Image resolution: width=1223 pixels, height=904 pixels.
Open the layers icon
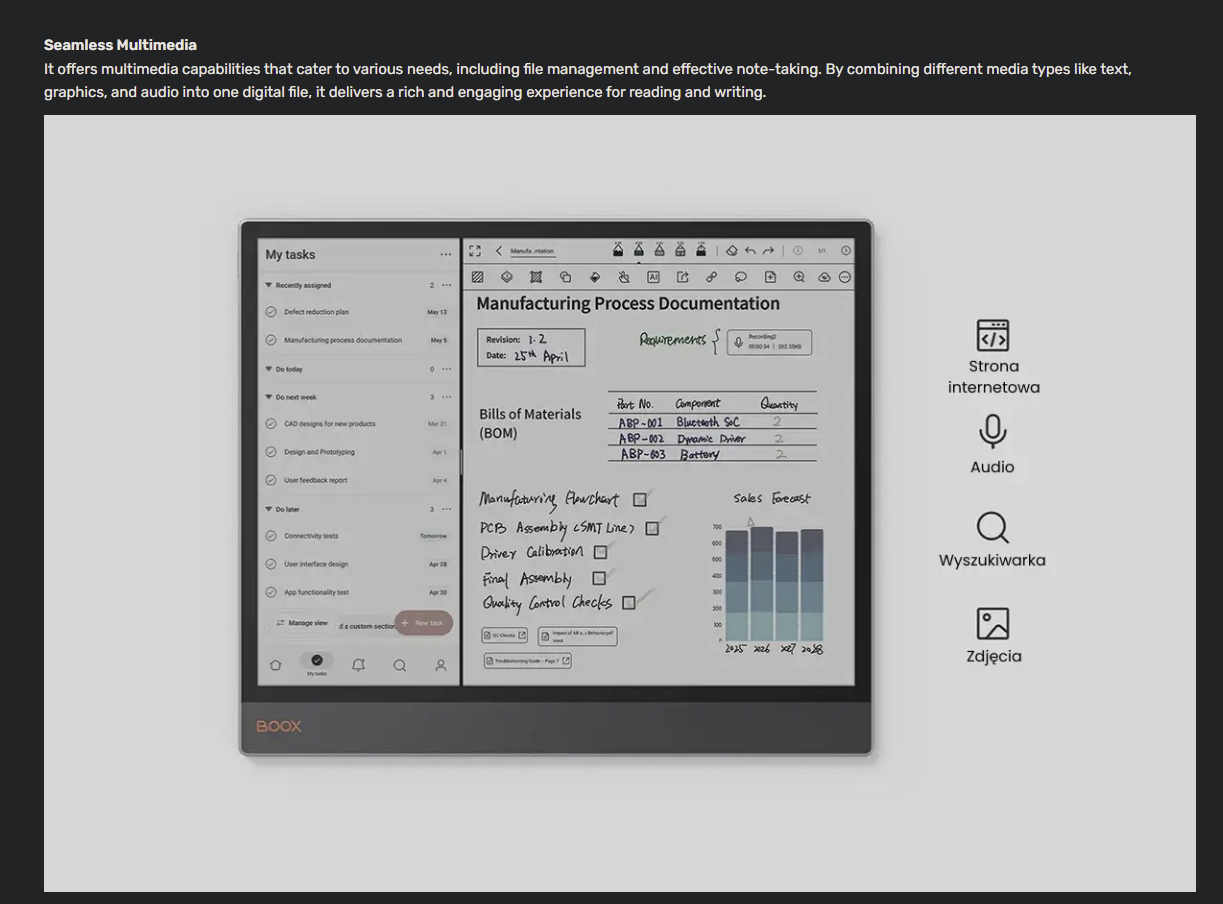(506, 277)
